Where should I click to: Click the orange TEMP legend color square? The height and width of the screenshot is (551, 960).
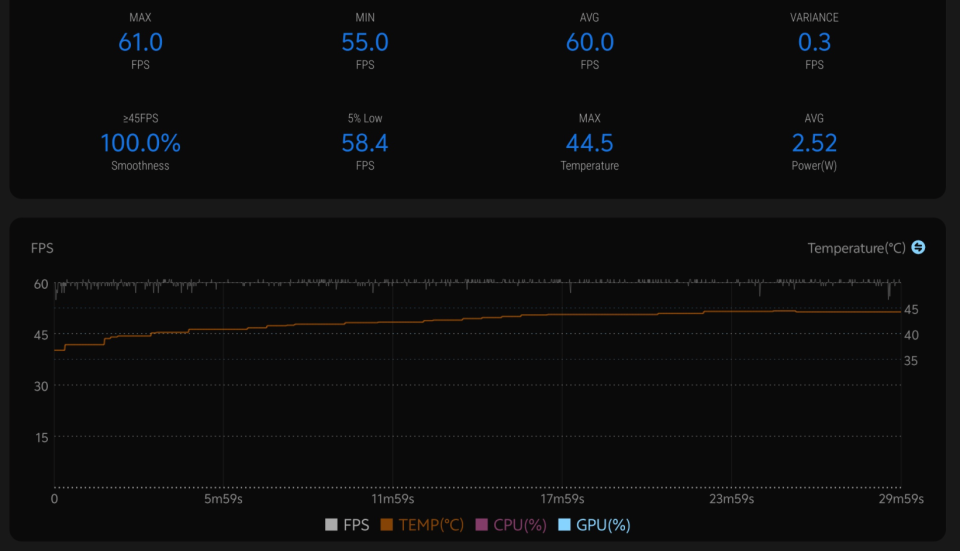coord(386,525)
